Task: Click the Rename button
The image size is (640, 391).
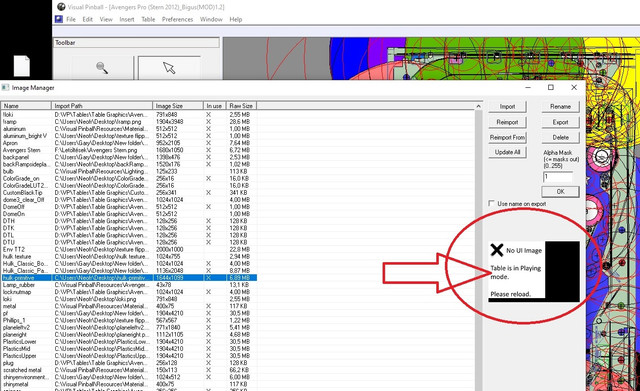Action: [x=560, y=107]
